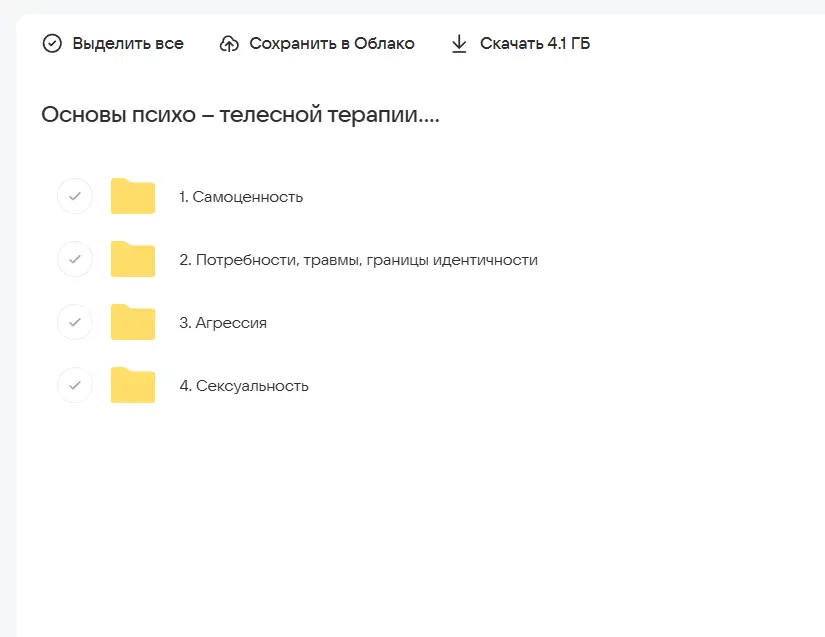Open the "3. Агрессия" folder name
Viewport: 825px width, 637px height.
223,323
